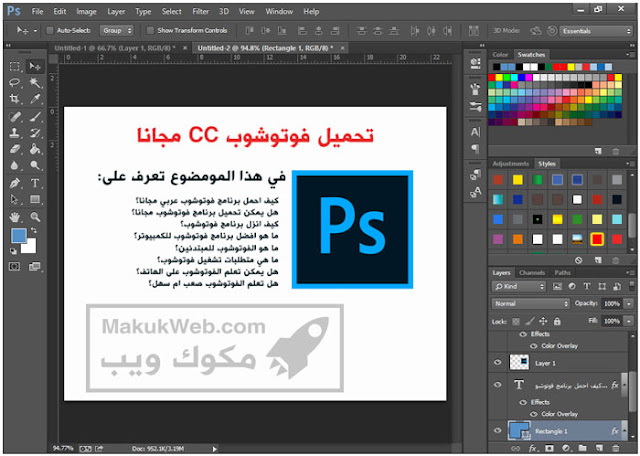Switch to the Color tab
This screenshot has width=640, height=456.
point(500,55)
